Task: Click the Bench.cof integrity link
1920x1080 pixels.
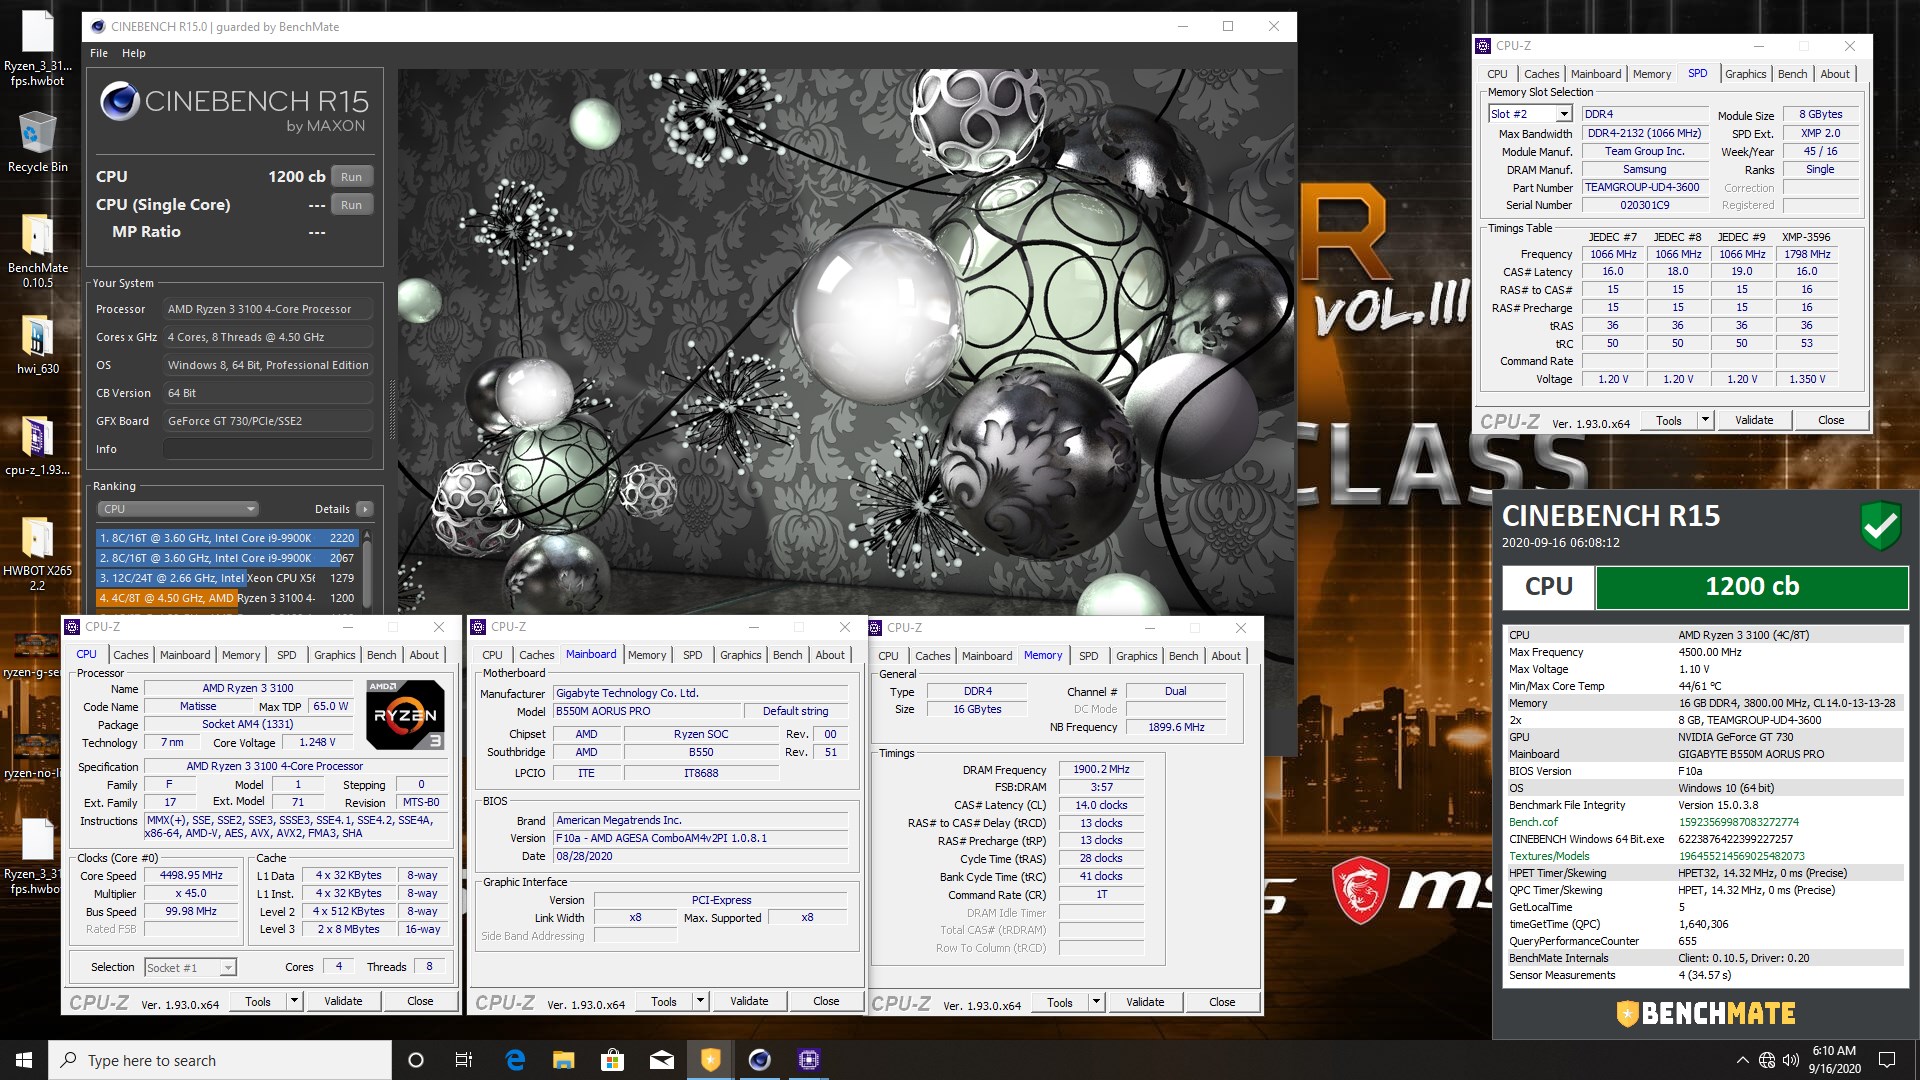Action: [1533, 822]
